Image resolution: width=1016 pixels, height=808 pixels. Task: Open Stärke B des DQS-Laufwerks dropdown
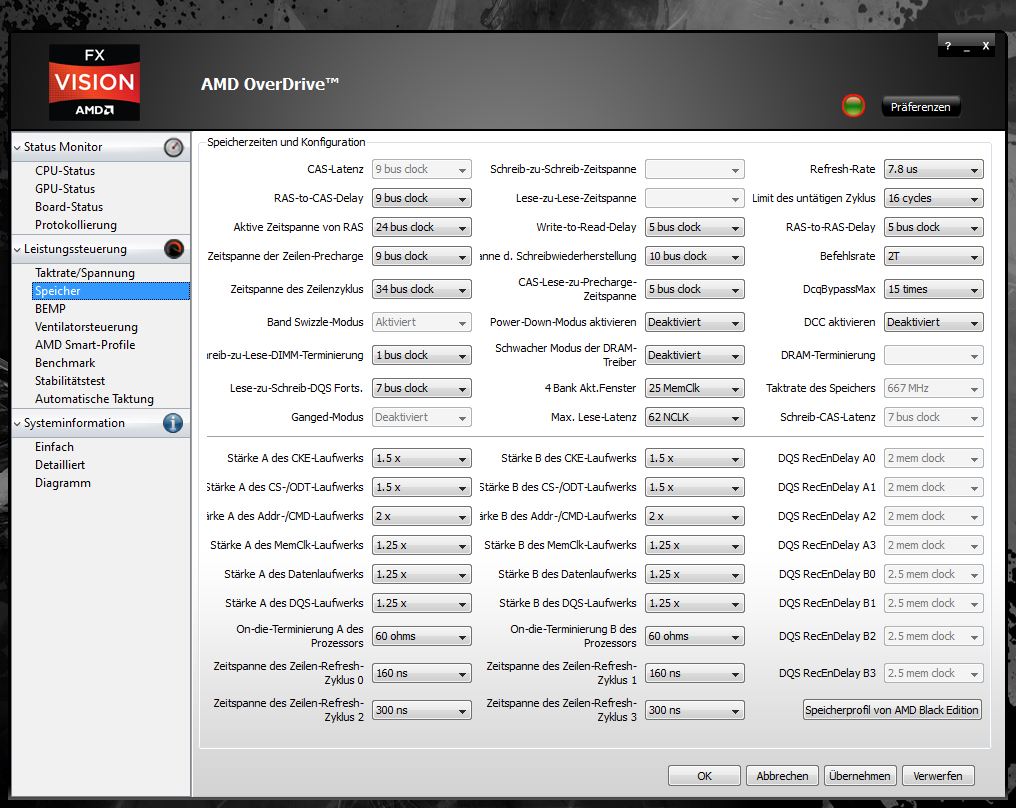click(x=695, y=604)
